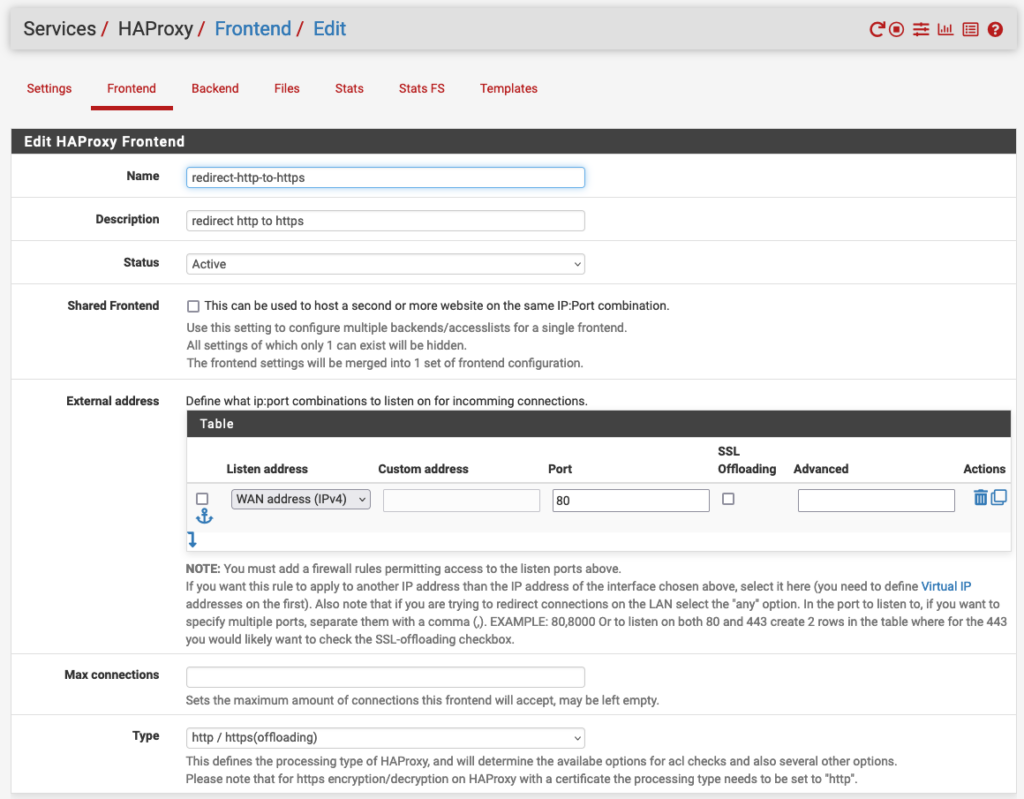Click the Services breadcrumb text
Viewport: 1024px width, 799px height.
click(x=59, y=29)
